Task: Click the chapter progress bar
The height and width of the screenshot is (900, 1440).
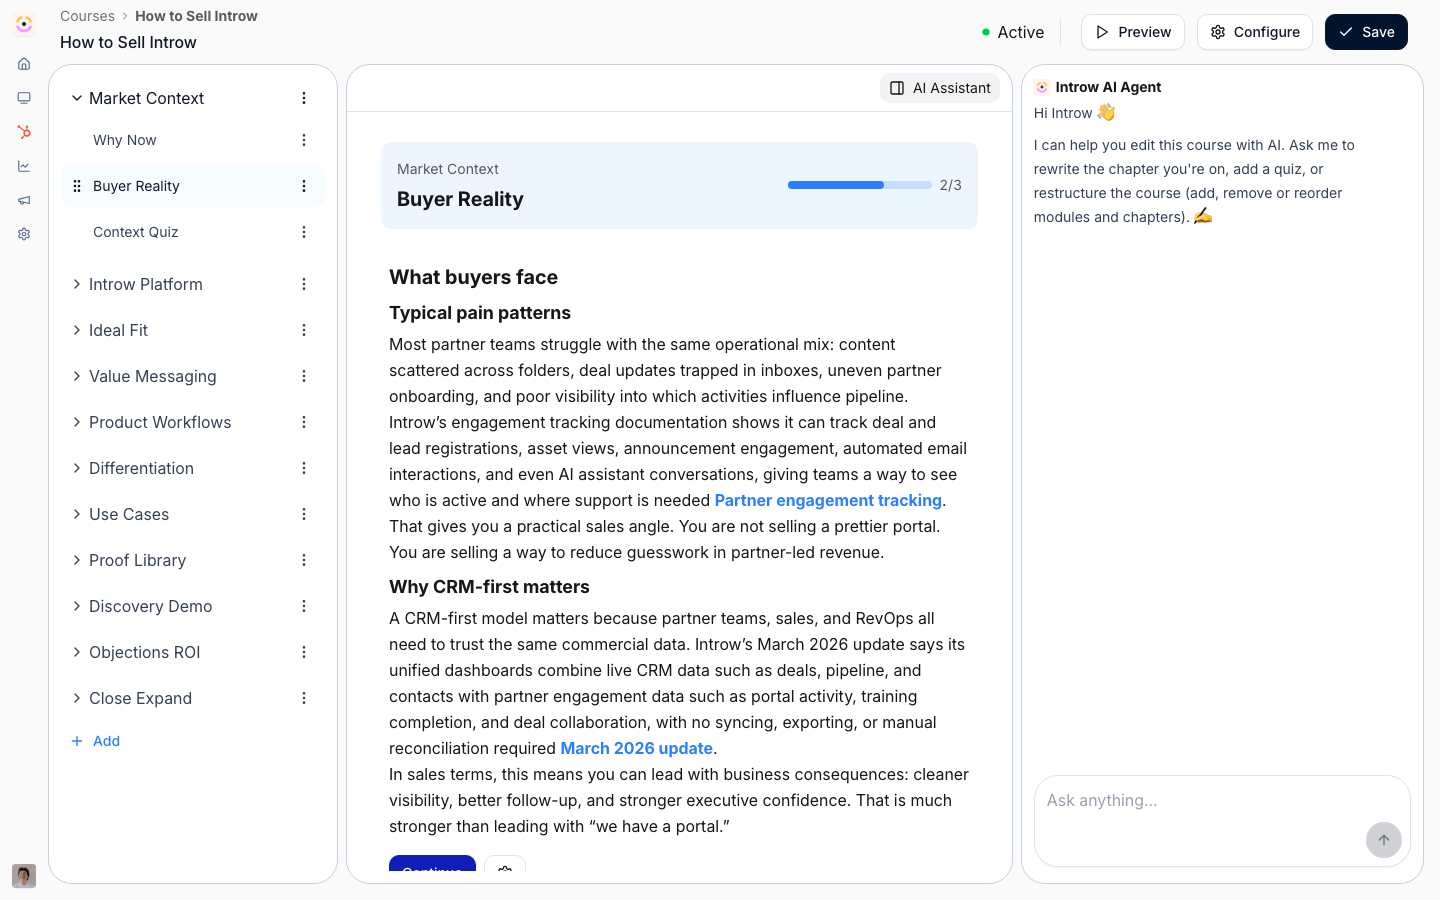Action: (860, 185)
